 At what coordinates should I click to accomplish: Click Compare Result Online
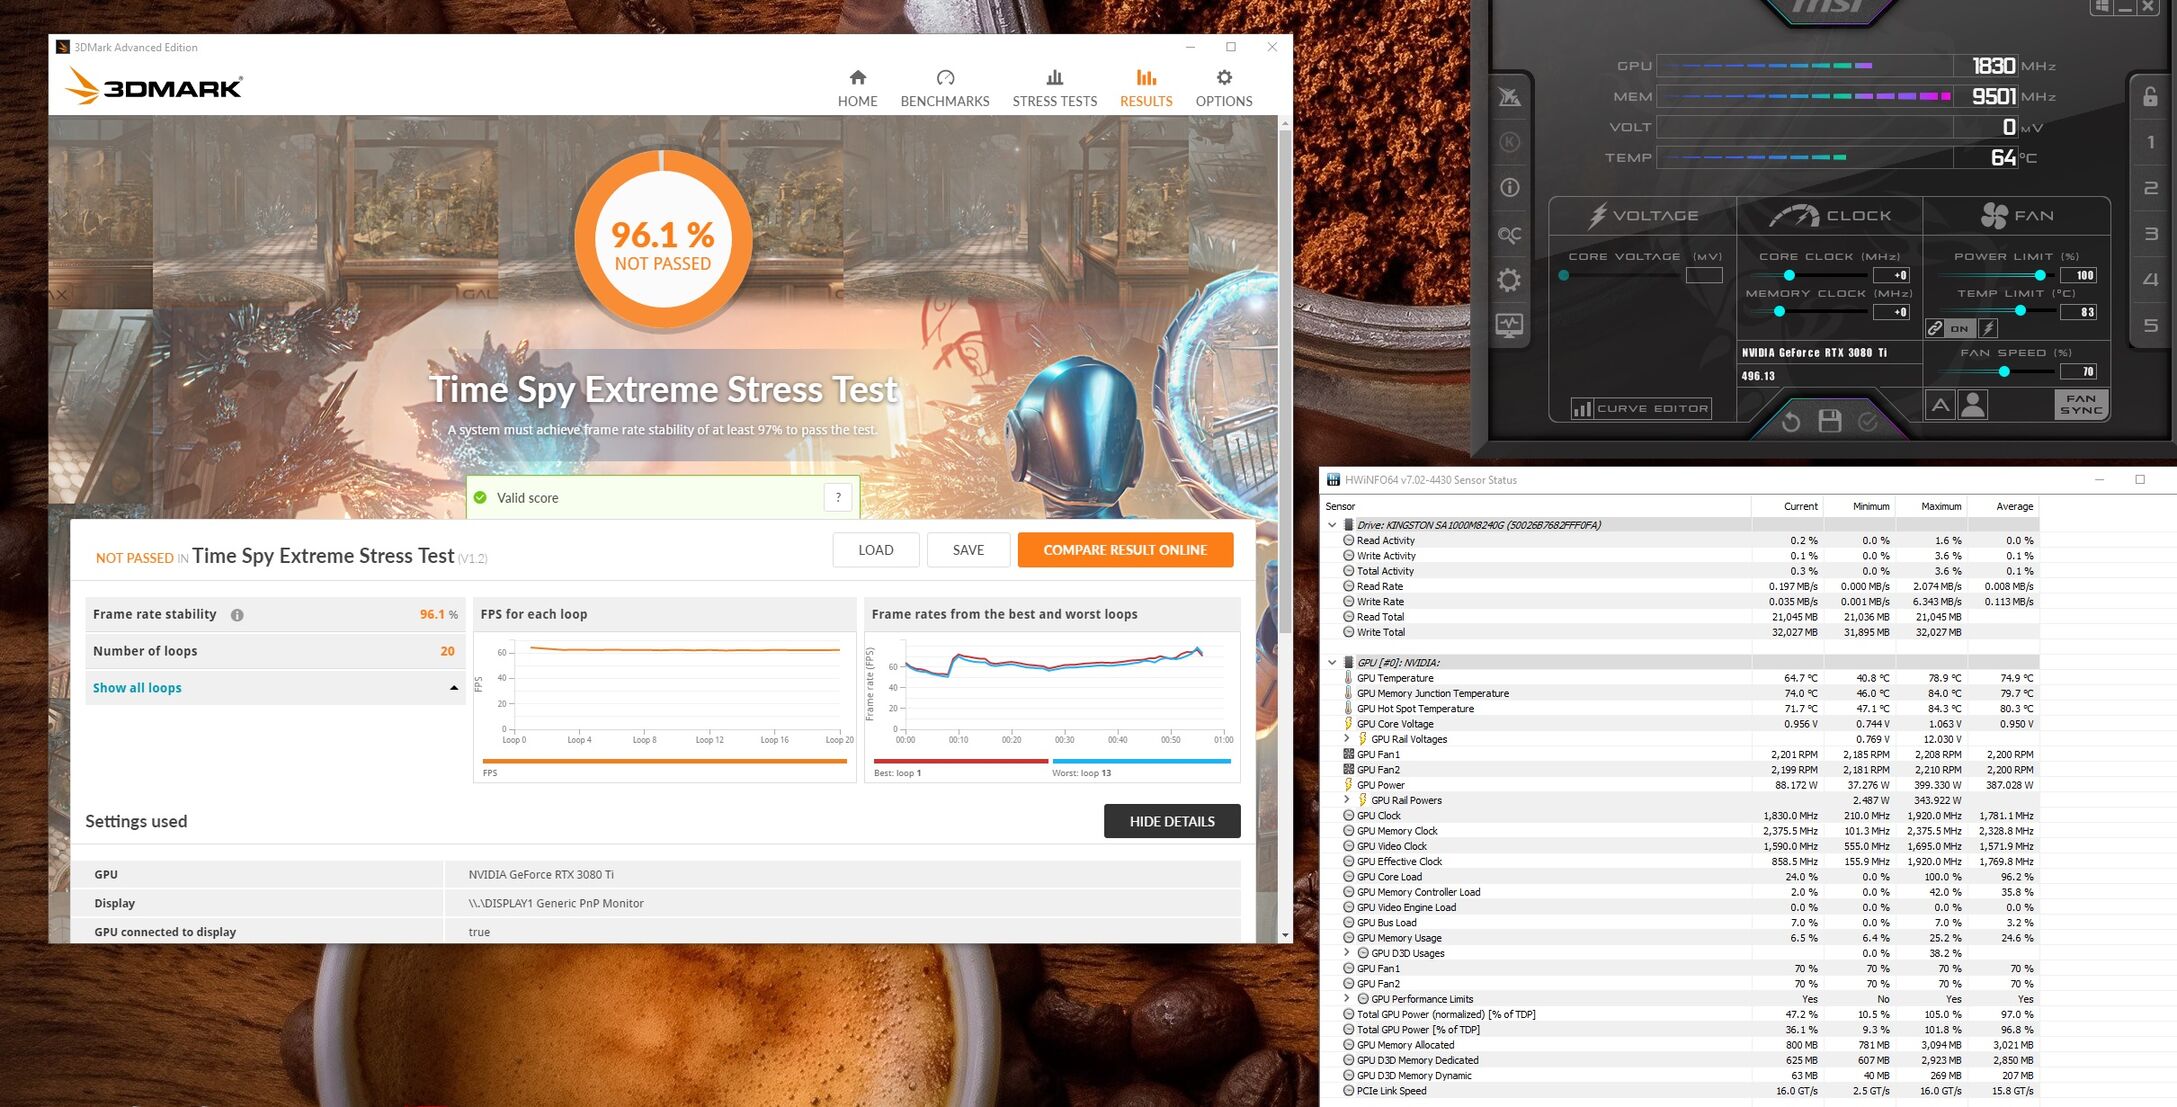pyautogui.click(x=1125, y=550)
